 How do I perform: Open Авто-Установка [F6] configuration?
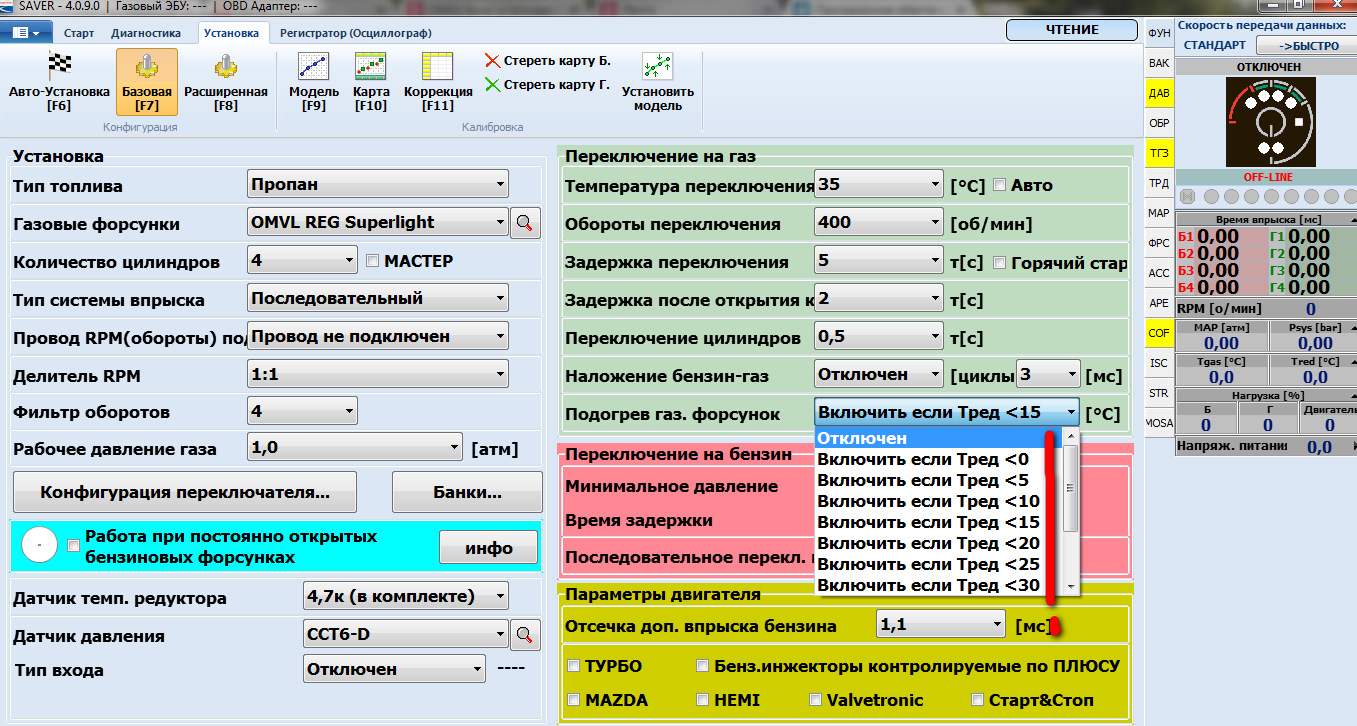(x=59, y=82)
